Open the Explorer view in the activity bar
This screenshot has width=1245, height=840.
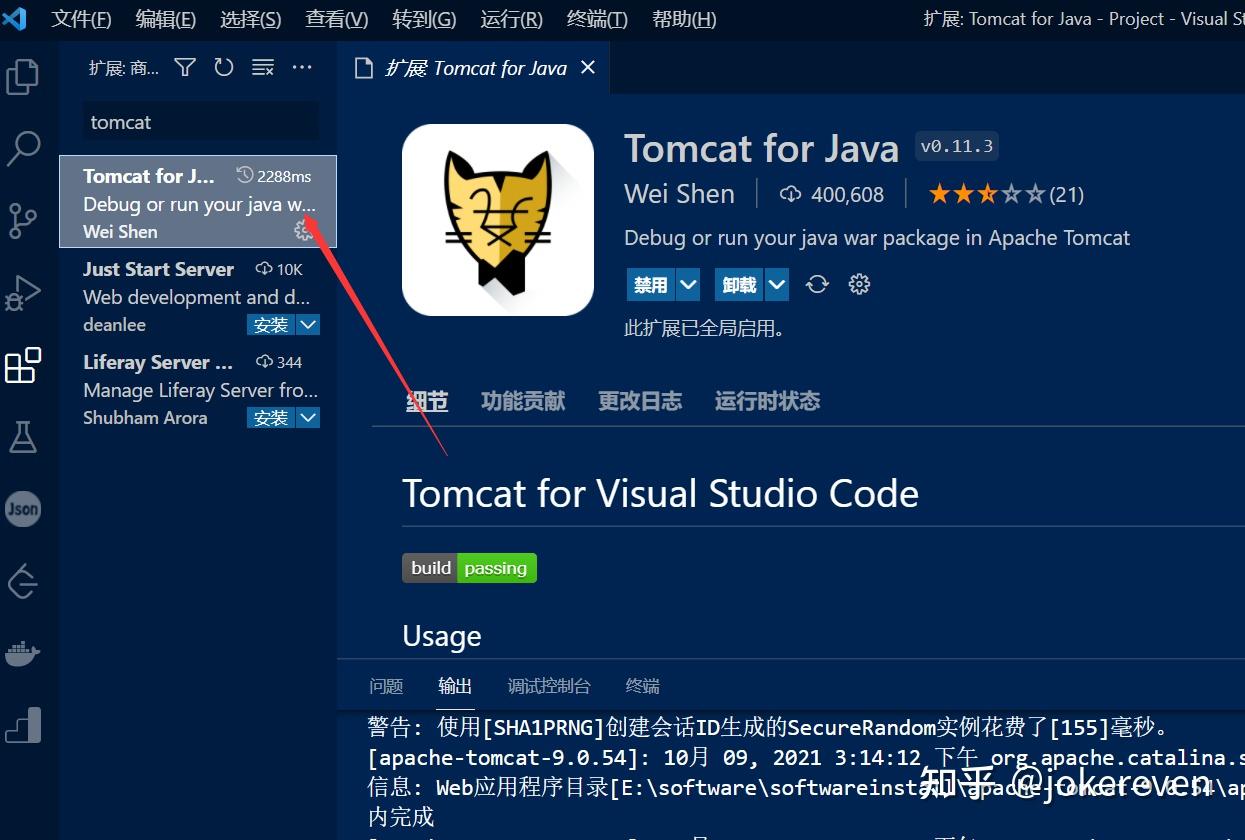pyautogui.click(x=22, y=76)
